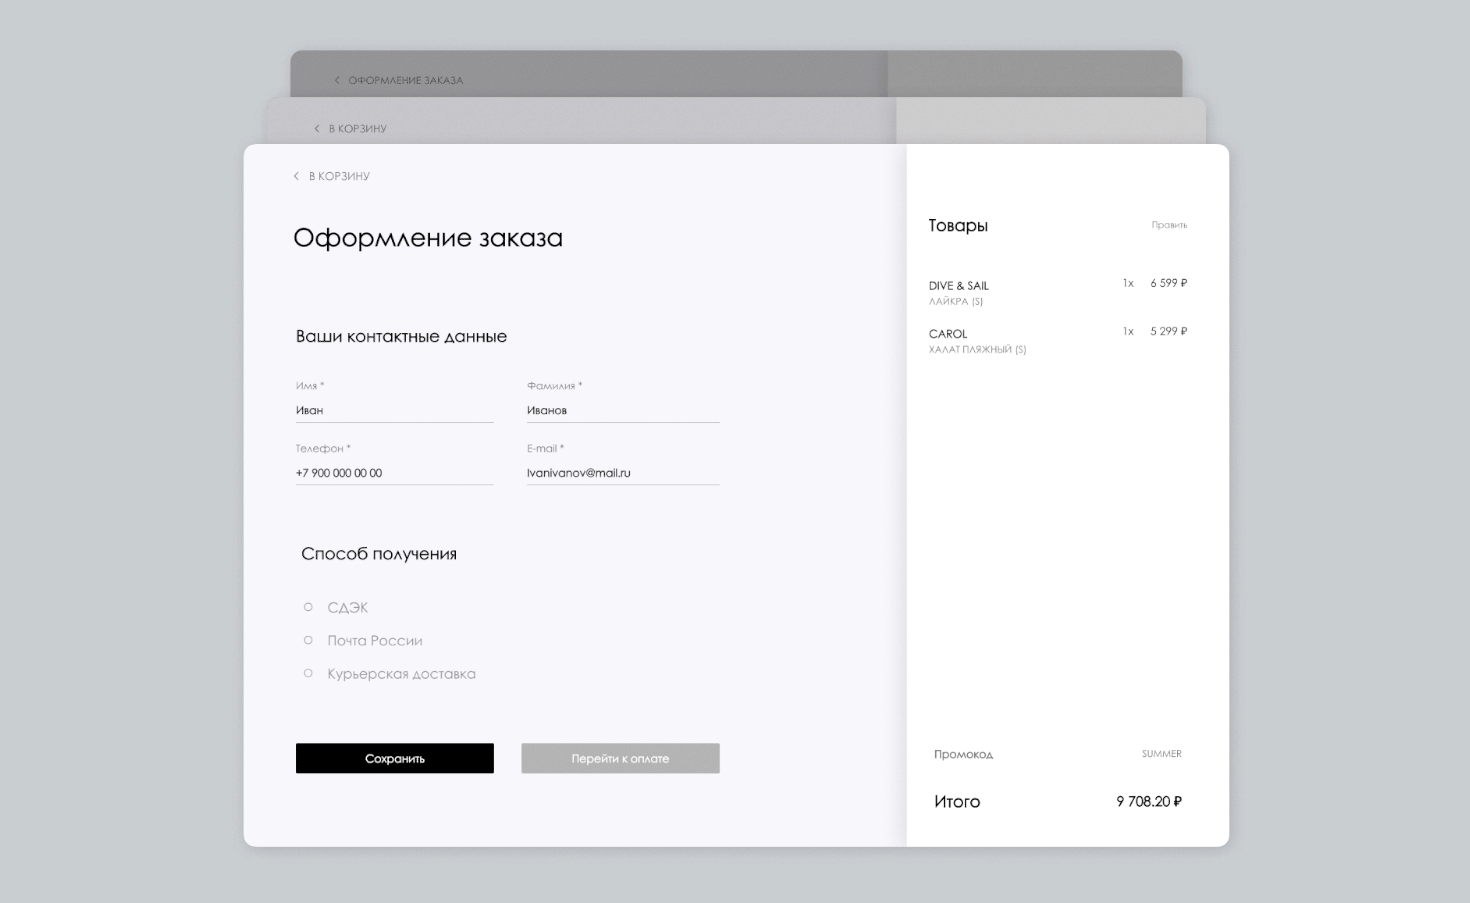Image resolution: width=1470 pixels, height=903 pixels.
Task: Click the E-mail address field
Action: click(x=622, y=471)
